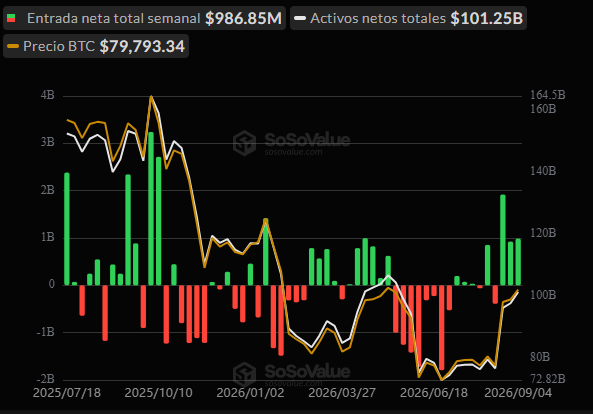This screenshot has width=593, height=414.
Task: Toggle the Entrada neta total semanal legend
Action: click(144, 18)
